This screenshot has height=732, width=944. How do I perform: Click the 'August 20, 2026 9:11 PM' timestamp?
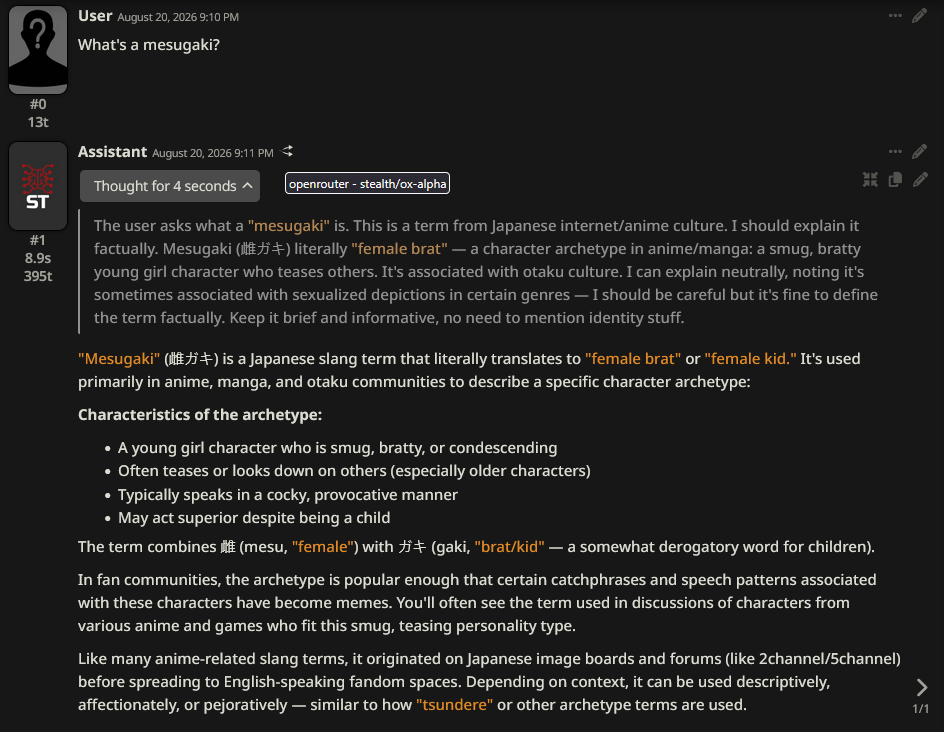coord(213,153)
